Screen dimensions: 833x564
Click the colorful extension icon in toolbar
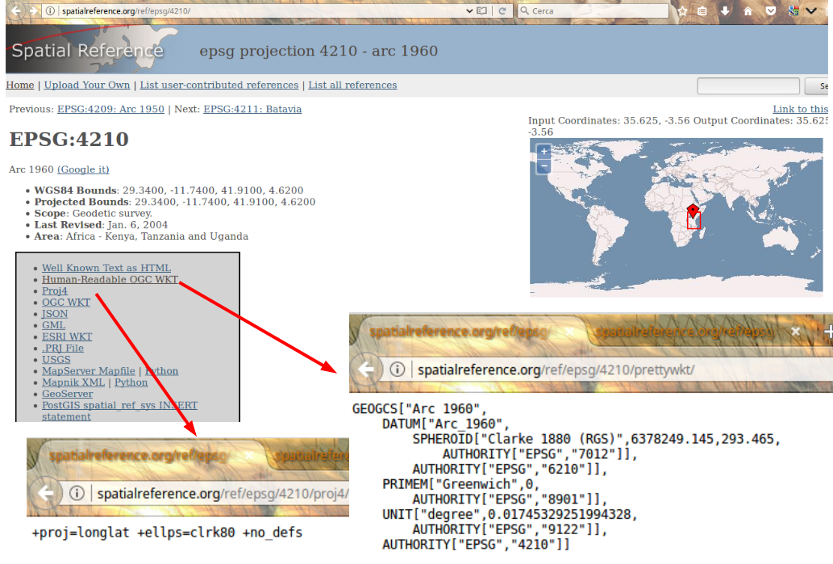pos(793,11)
